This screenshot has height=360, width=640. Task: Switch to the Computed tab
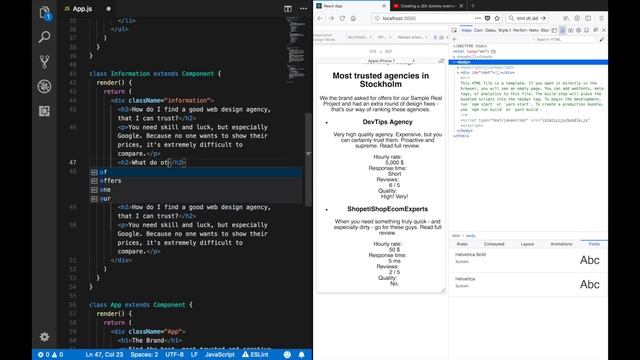(x=494, y=244)
